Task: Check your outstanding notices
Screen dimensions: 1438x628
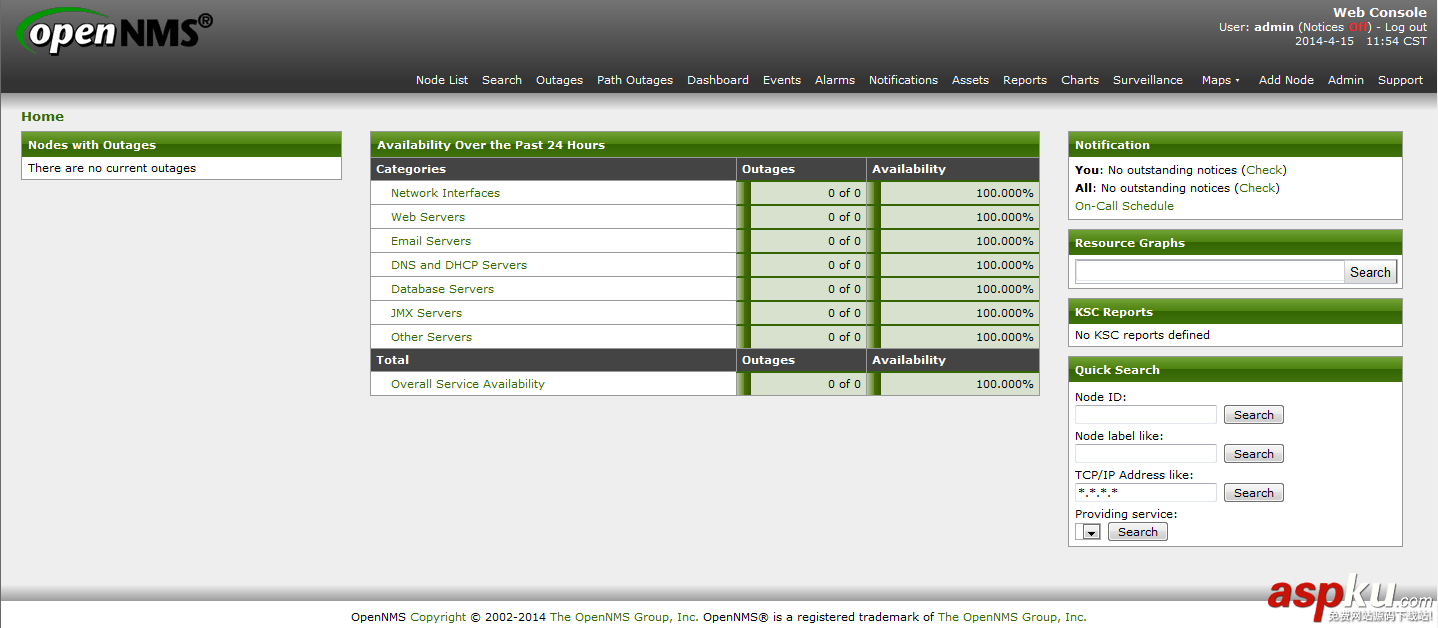Action: pyautogui.click(x=1264, y=170)
